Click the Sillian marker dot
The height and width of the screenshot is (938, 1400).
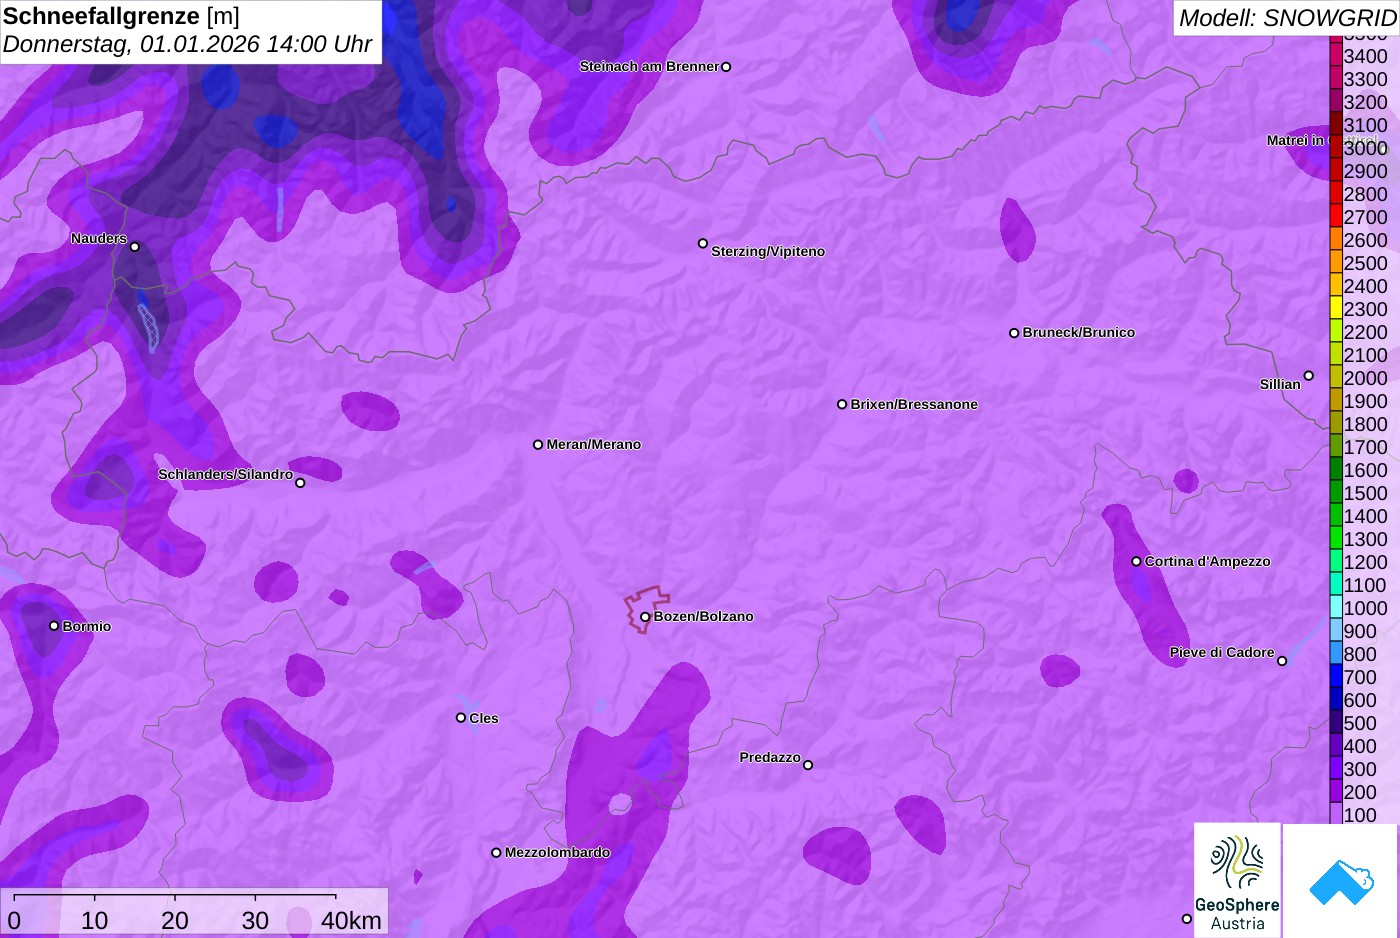point(1309,376)
